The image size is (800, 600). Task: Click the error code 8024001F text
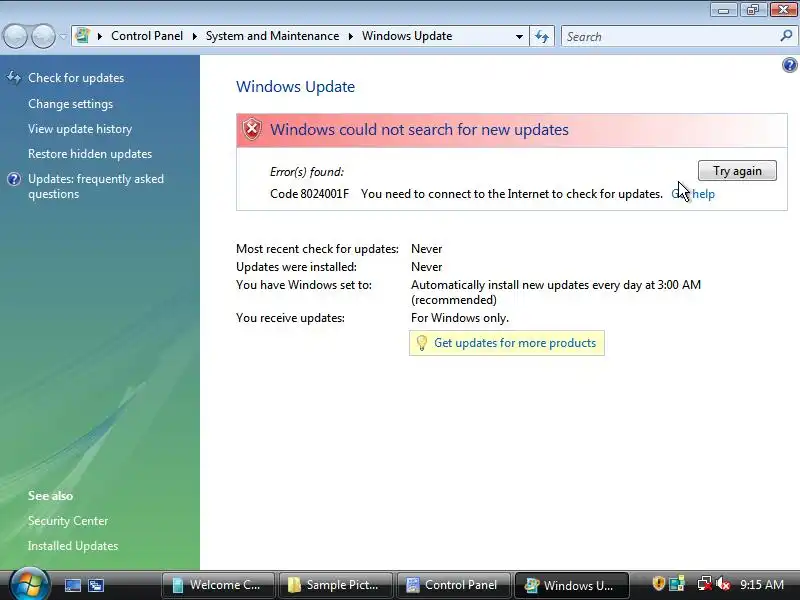pyautogui.click(x=310, y=194)
